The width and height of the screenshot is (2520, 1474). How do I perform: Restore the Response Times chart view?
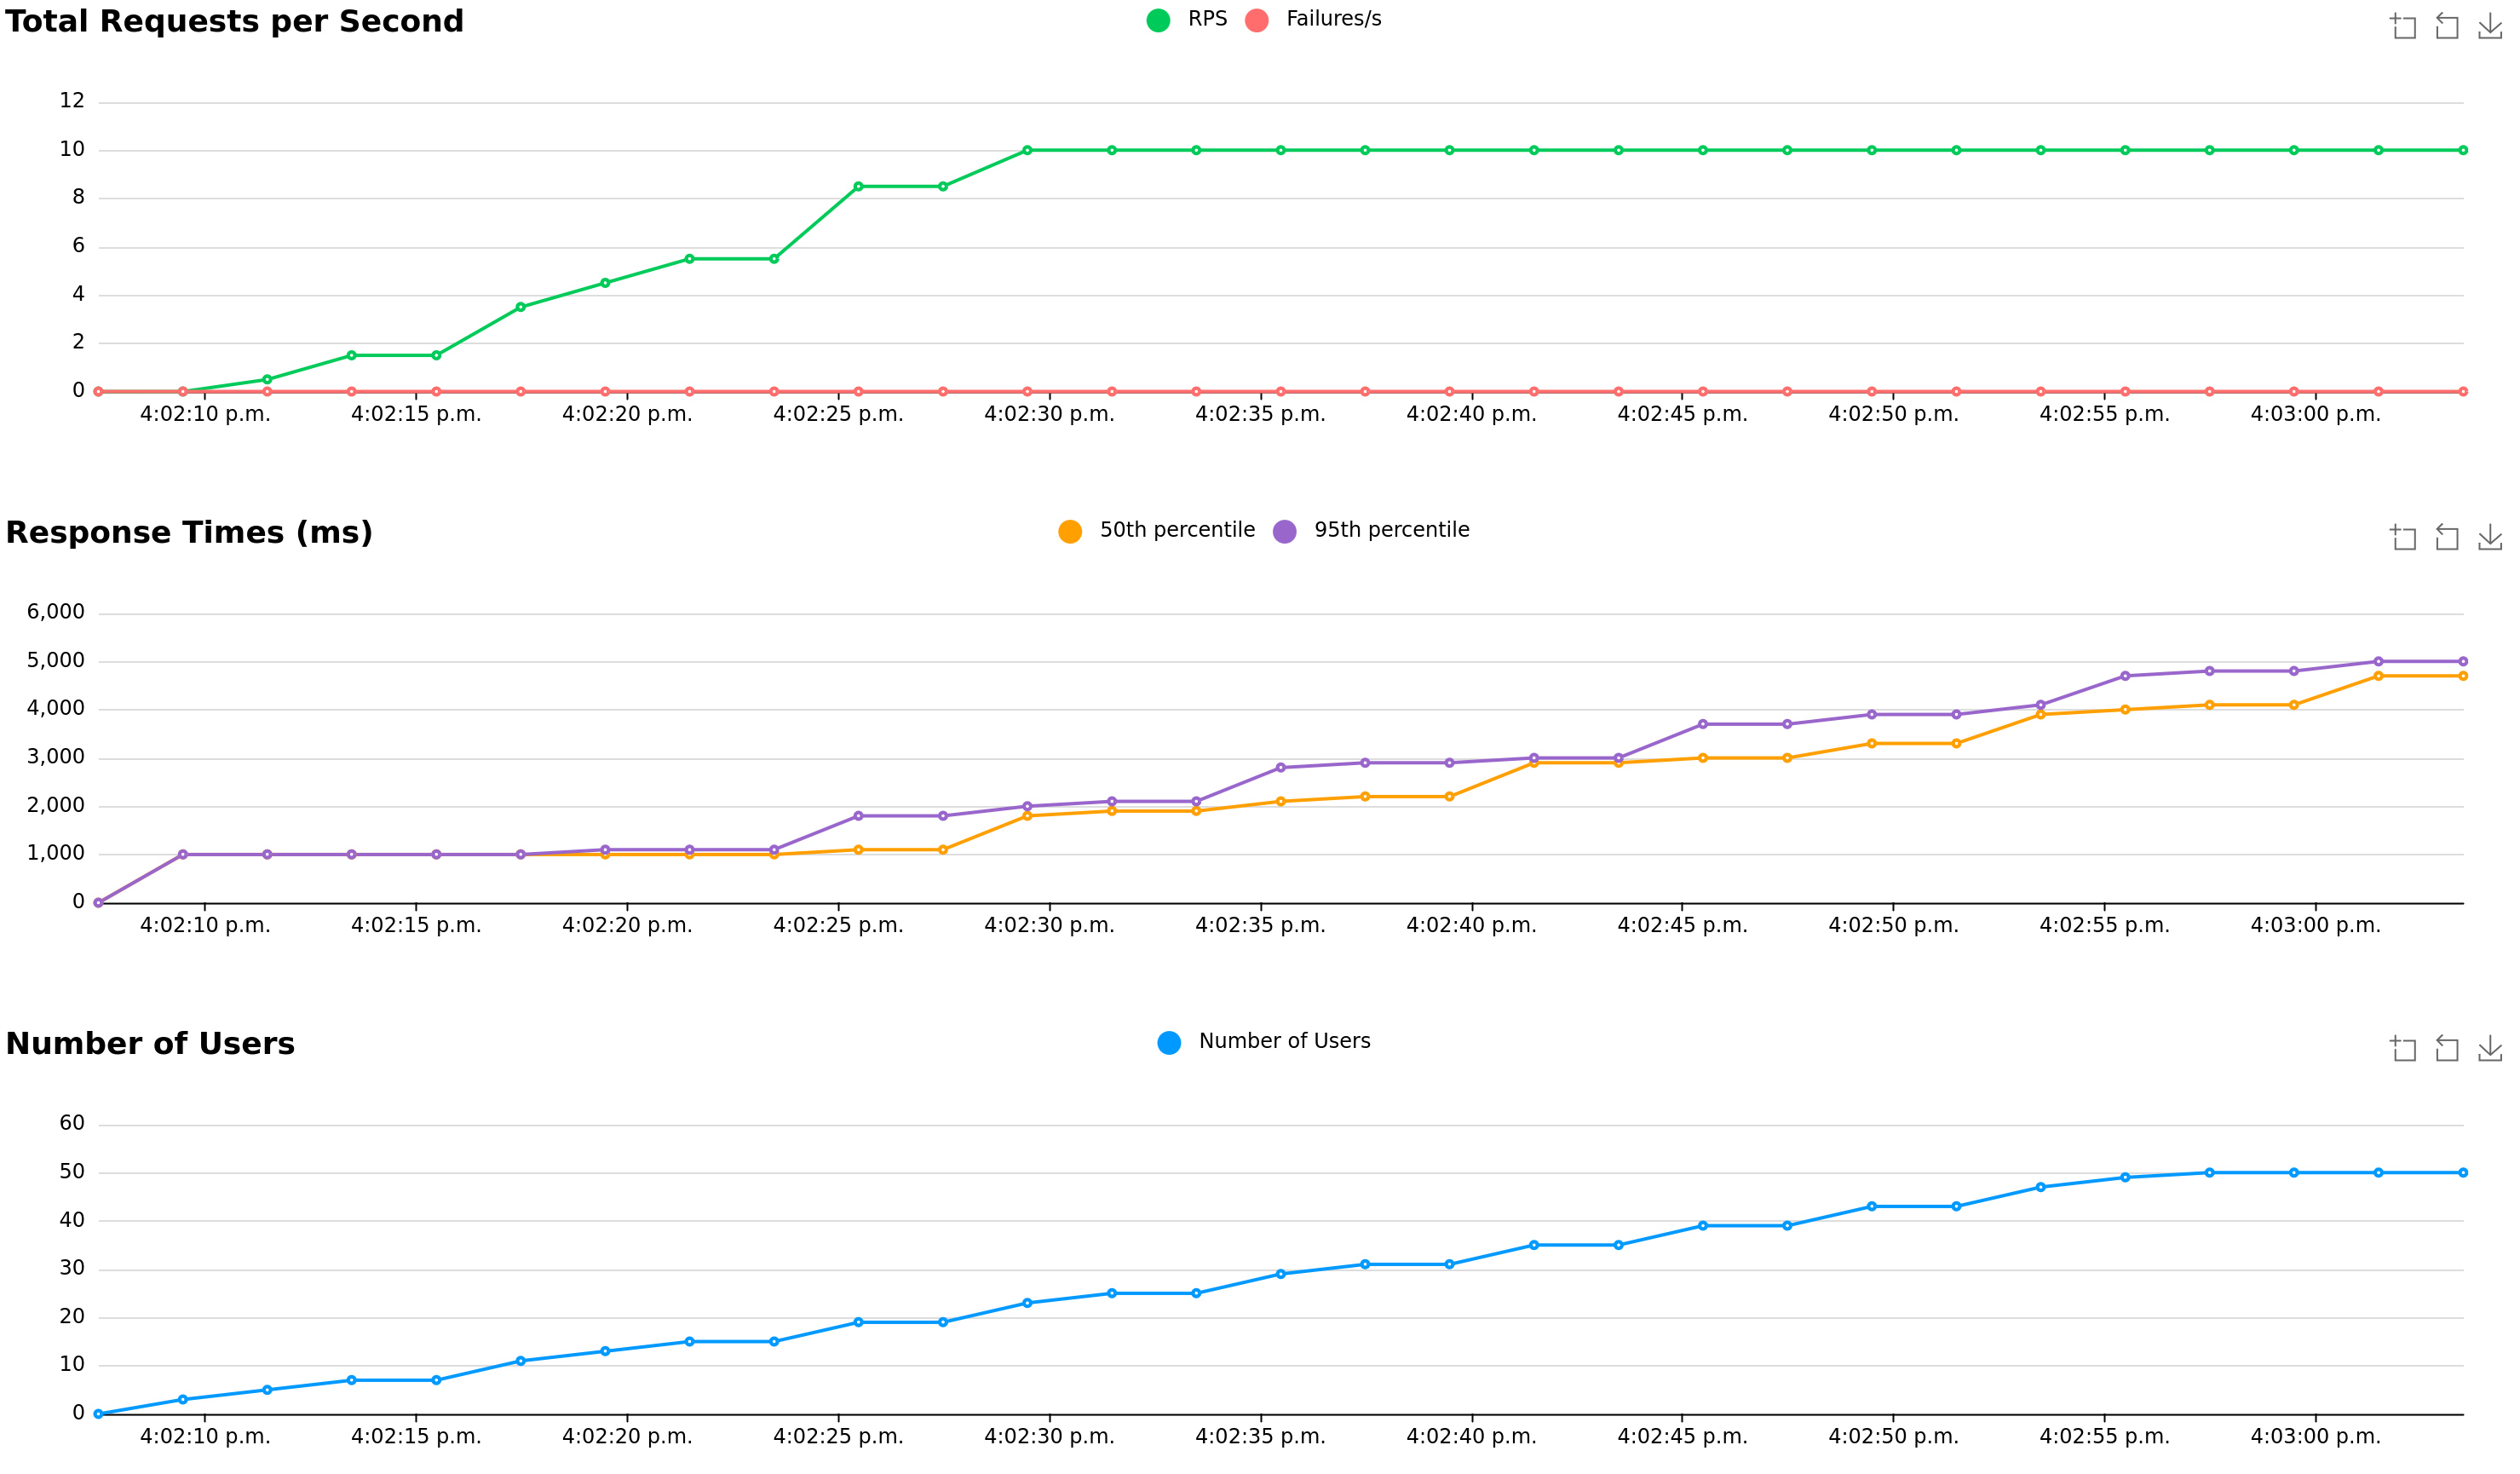pyautogui.click(x=2447, y=538)
